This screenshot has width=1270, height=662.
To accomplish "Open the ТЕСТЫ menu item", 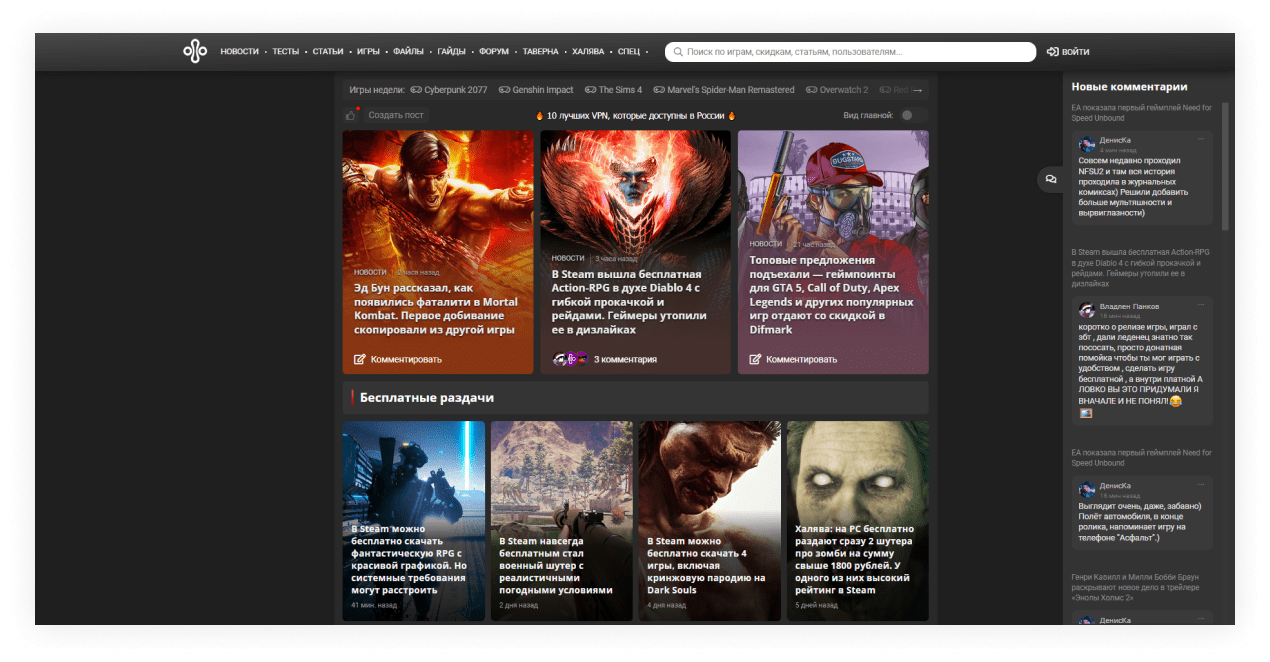I will [286, 52].
